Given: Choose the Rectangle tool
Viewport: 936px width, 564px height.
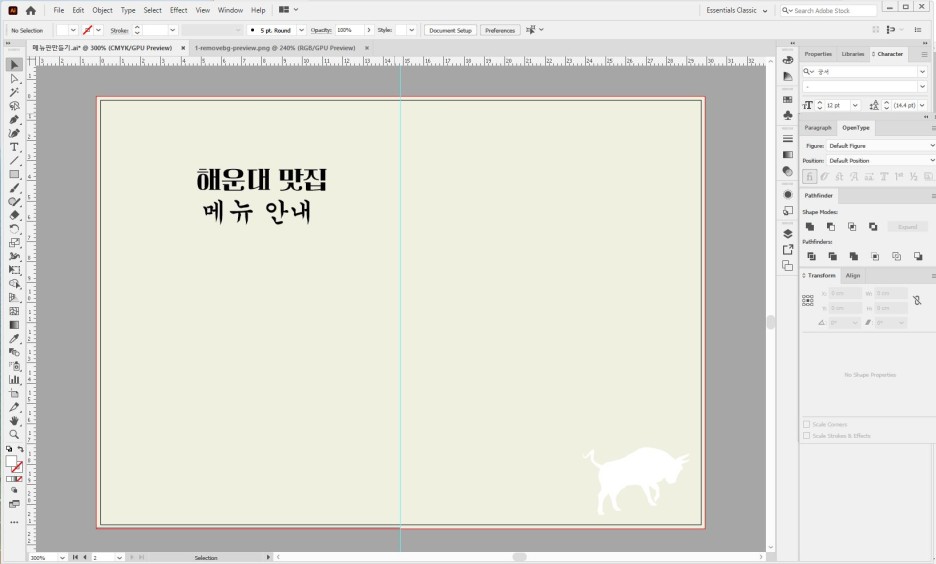Looking at the screenshot, I should [14, 174].
